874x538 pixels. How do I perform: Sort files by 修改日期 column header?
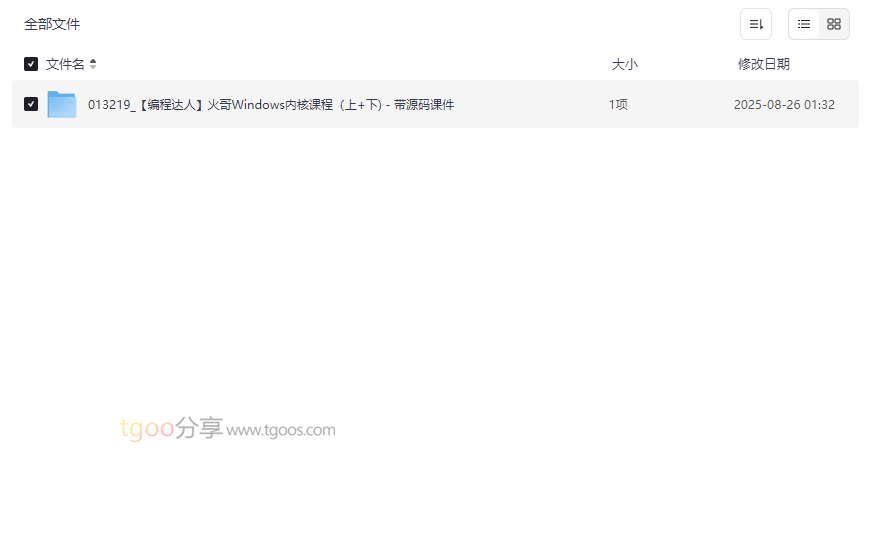click(764, 64)
